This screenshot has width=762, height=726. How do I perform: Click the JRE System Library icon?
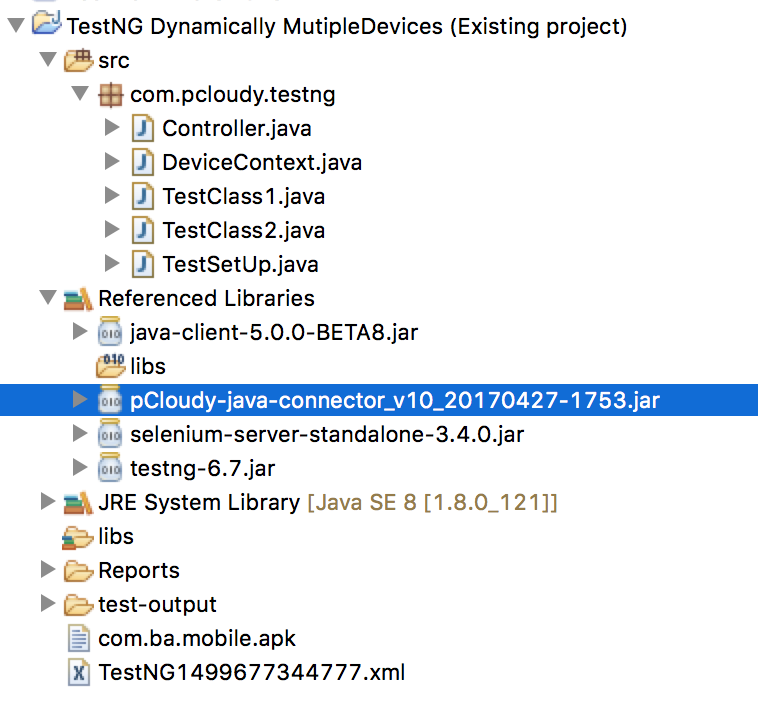78,503
